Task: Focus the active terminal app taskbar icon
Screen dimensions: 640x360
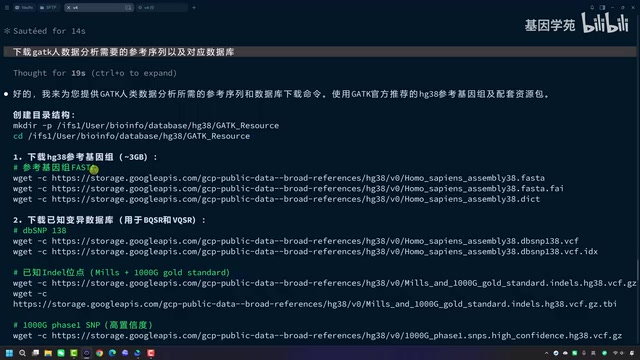Action: (x=87, y=353)
